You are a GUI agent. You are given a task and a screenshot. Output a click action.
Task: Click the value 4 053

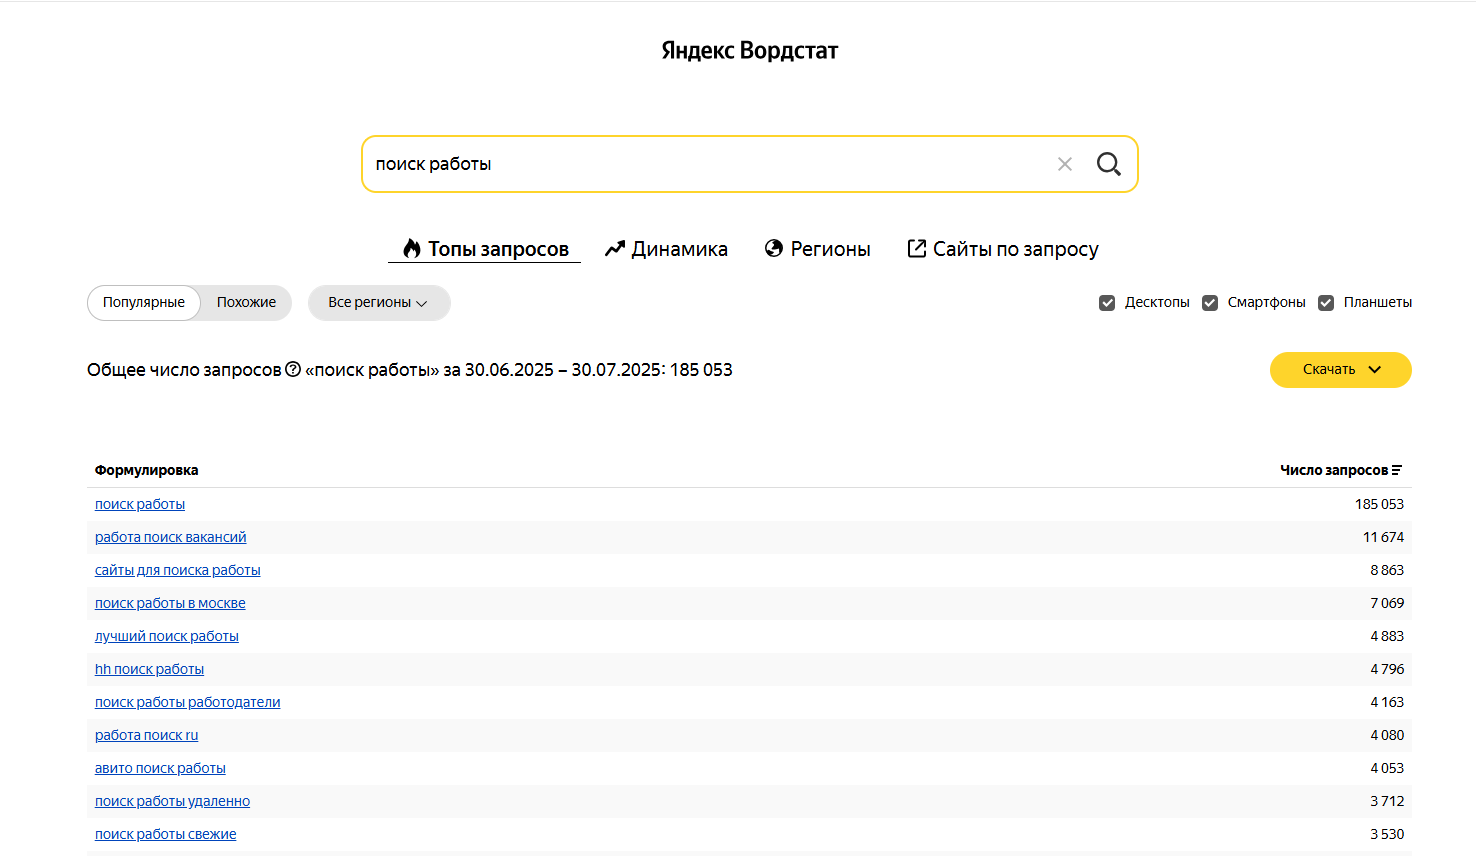coord(1387,768)
